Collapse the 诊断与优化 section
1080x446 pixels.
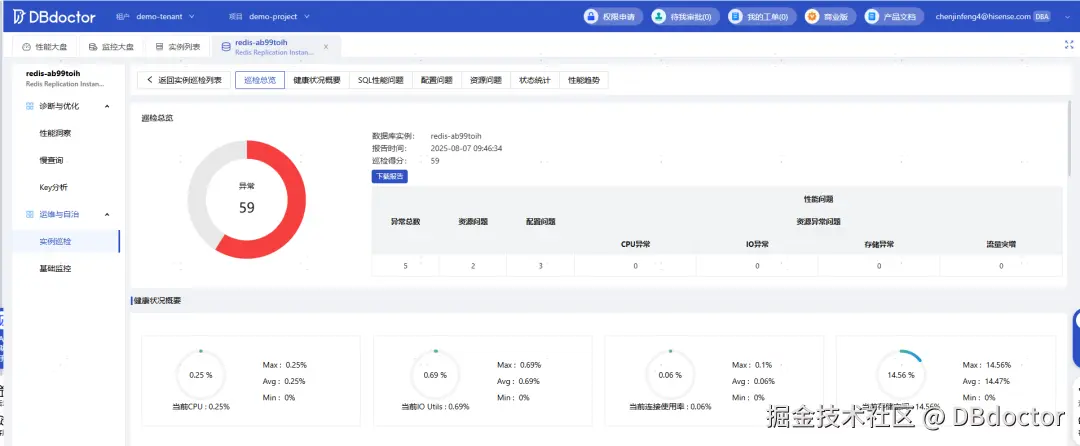click(107, 106)
